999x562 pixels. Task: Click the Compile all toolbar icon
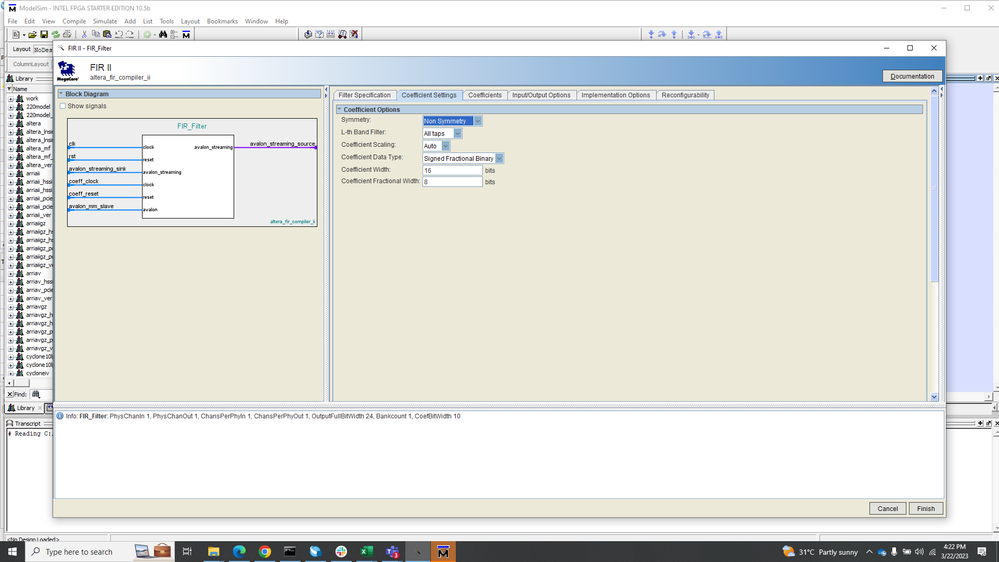coord(319,34)
